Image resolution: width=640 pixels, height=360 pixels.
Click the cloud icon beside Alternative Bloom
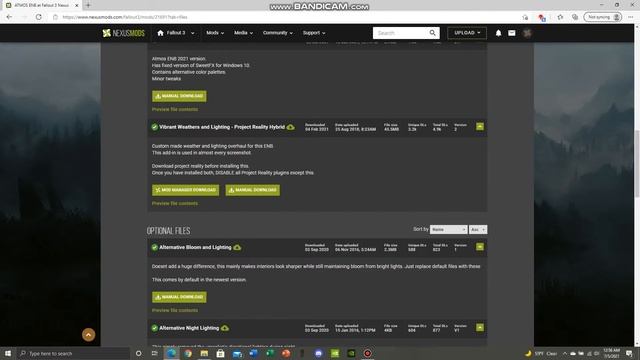click(x=237, y=248)
